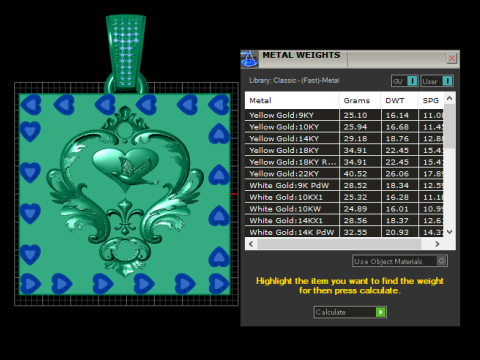Select the fleur-de-lis ornament on pendant
Image resolution: width=480 pixels, height=360 pixels.
tap(125, 217)
